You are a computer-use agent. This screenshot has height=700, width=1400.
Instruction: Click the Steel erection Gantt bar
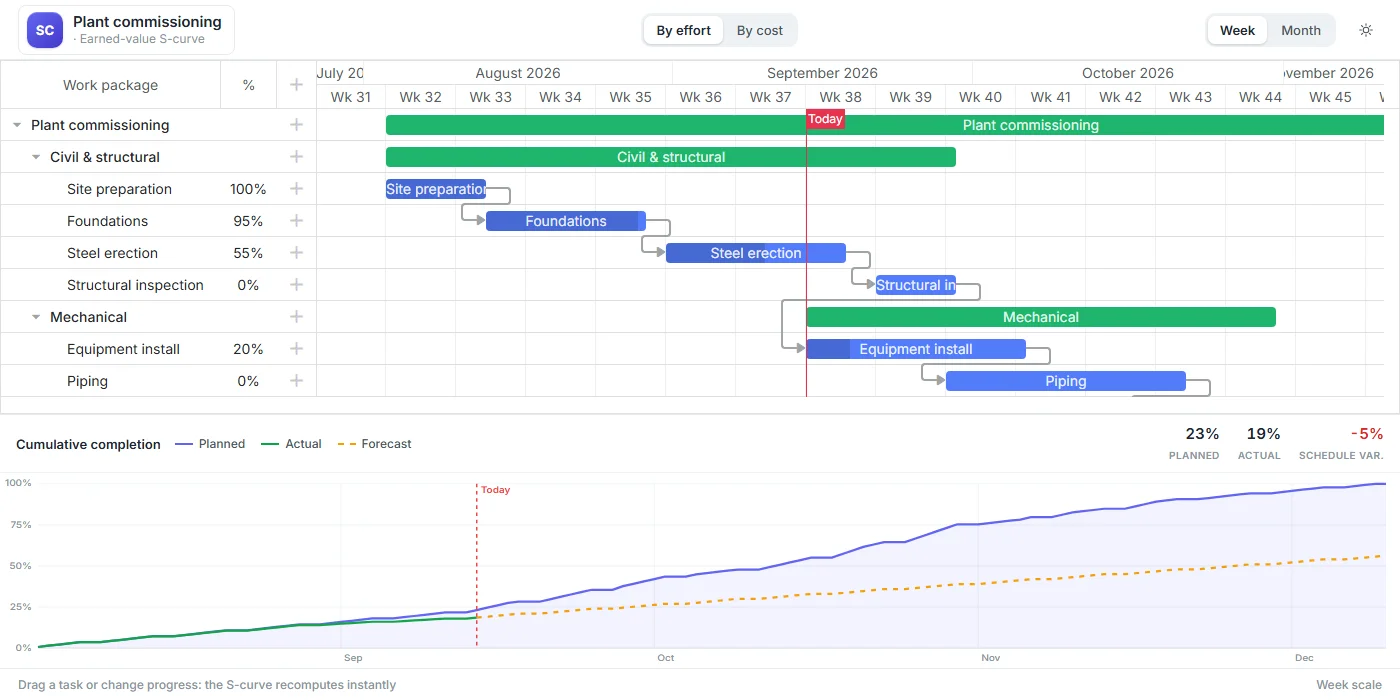pyautogui.click(x=756, y=253)
